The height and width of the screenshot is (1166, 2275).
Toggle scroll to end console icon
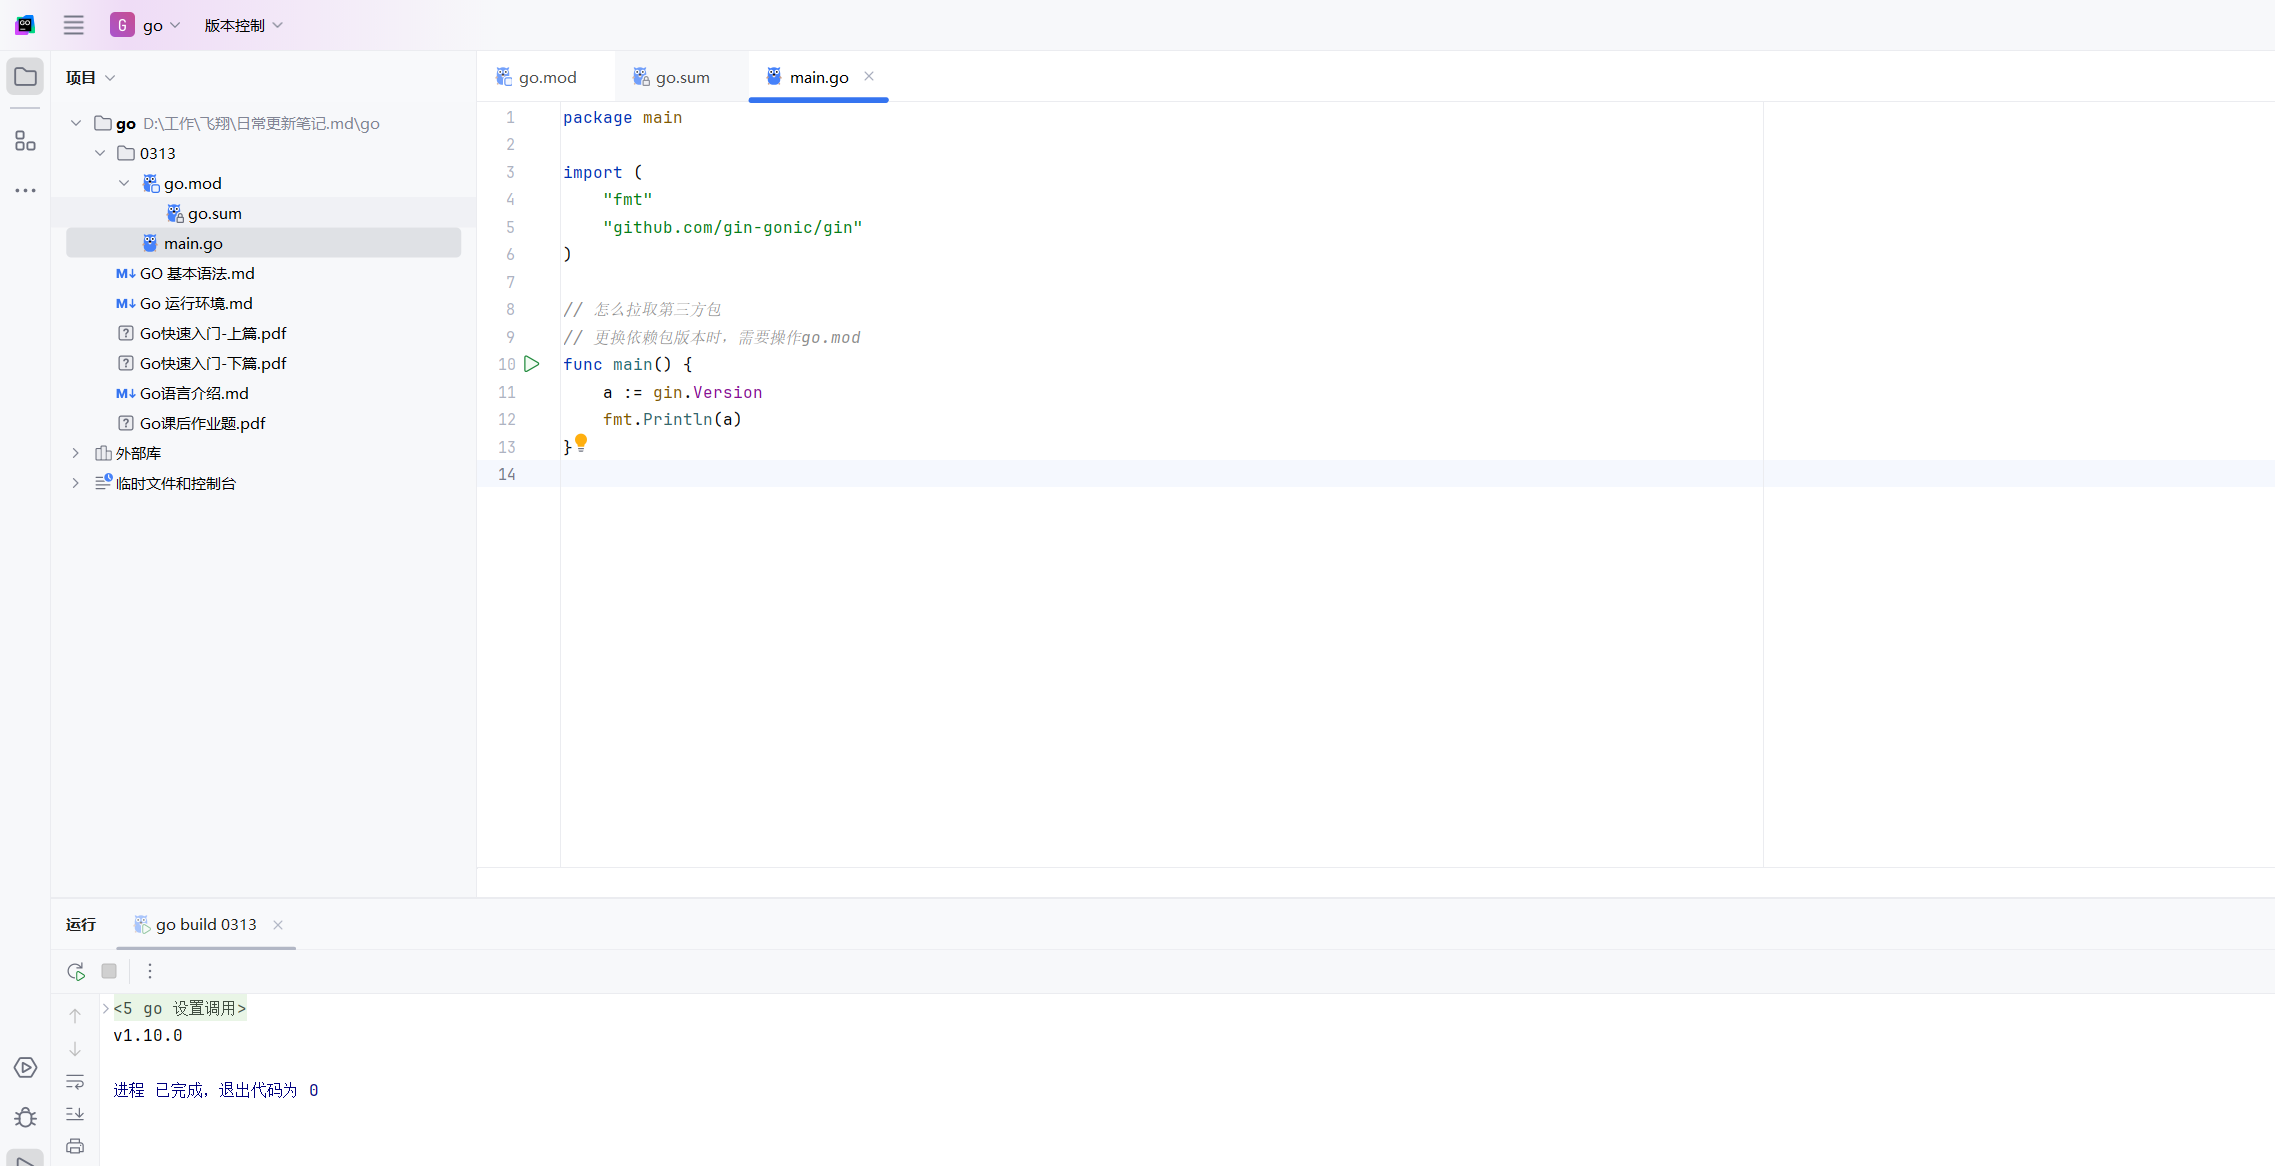[75, 1114]
